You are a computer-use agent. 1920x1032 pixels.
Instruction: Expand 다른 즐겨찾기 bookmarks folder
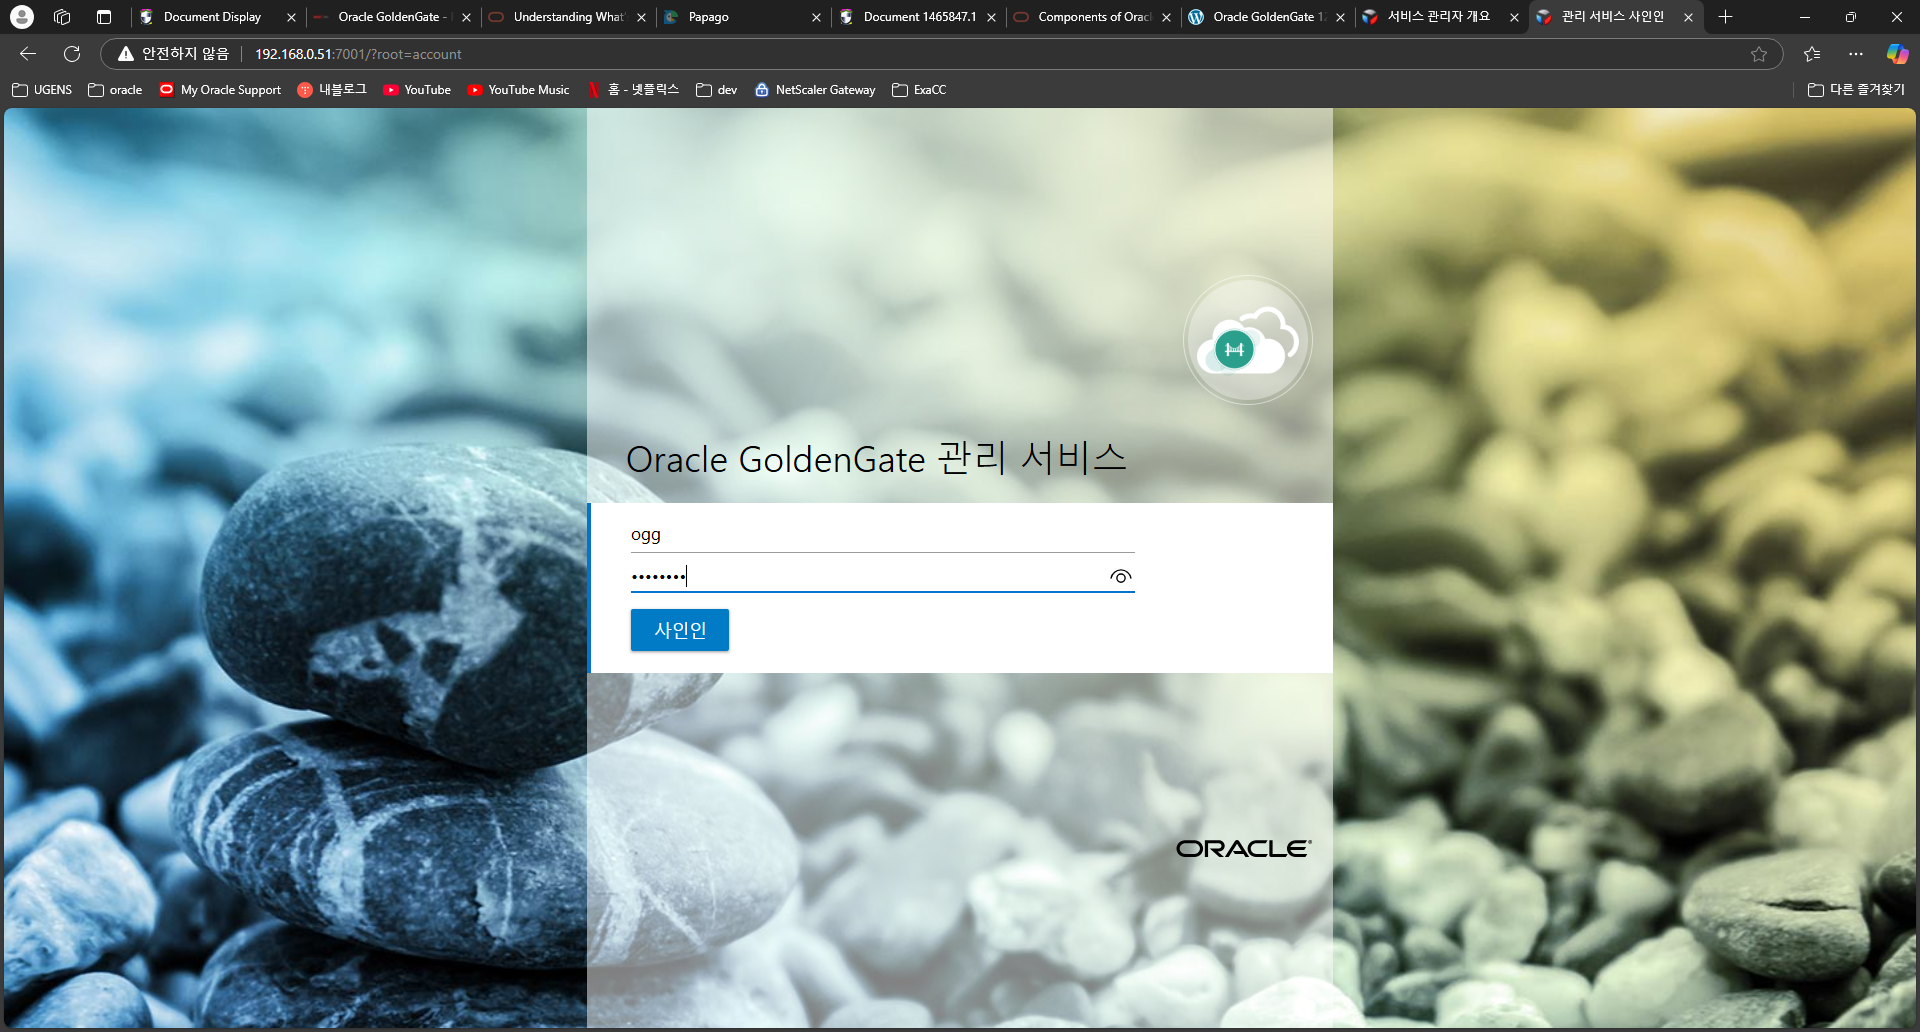(x=1856, y=90)
